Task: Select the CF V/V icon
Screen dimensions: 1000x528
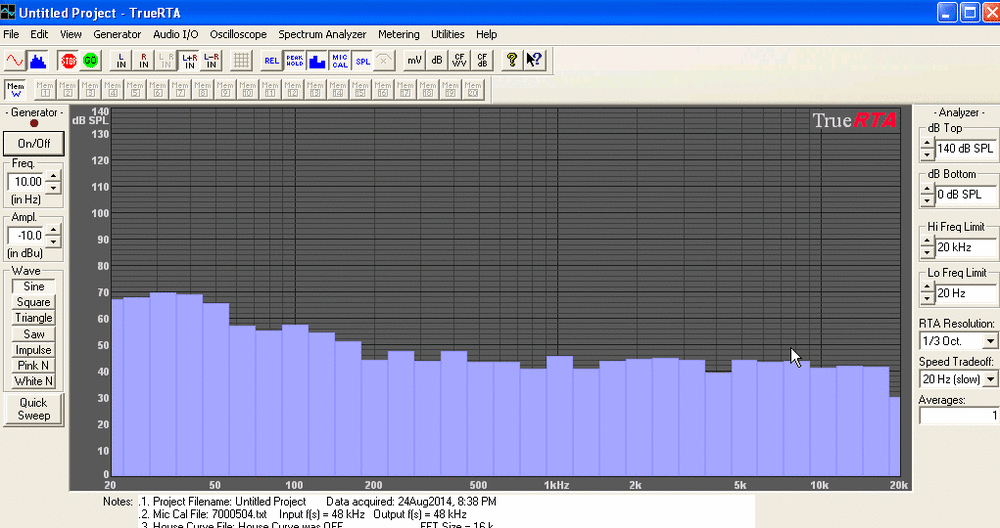Action: (459, 61)
